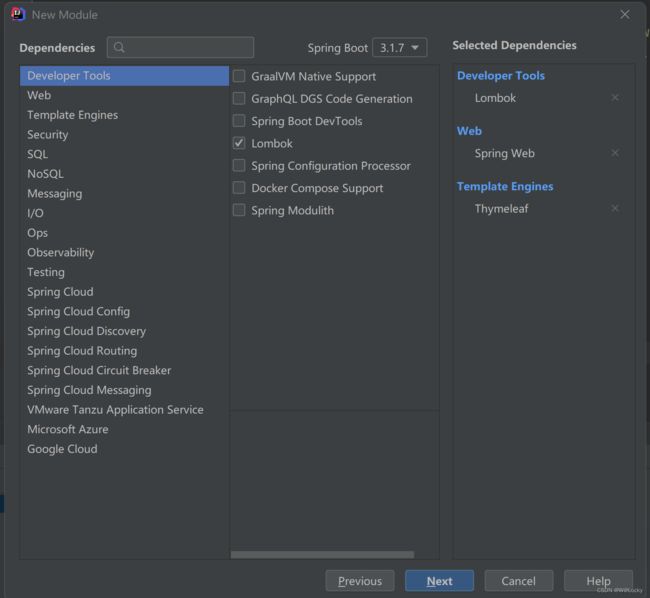This screenshot has width=650, height=598.
Task: Open the Ops category
Action: click(124, 233)
